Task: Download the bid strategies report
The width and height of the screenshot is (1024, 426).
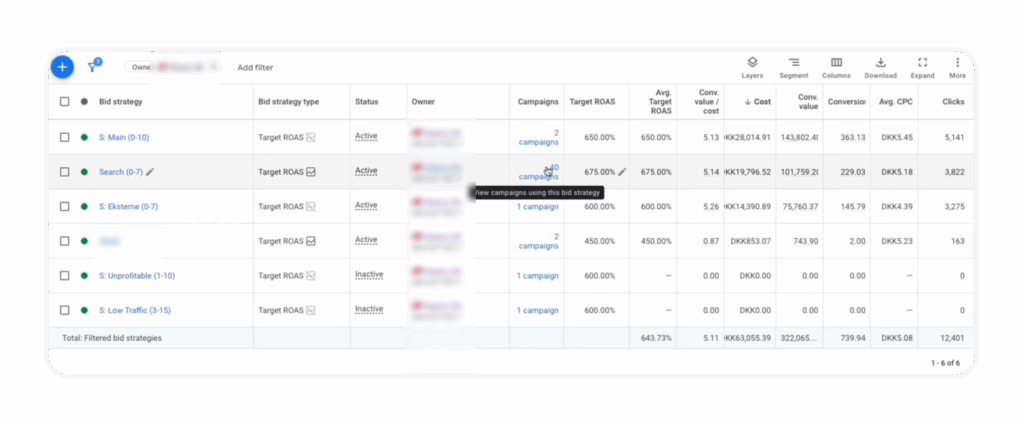Action: [880, 66]
